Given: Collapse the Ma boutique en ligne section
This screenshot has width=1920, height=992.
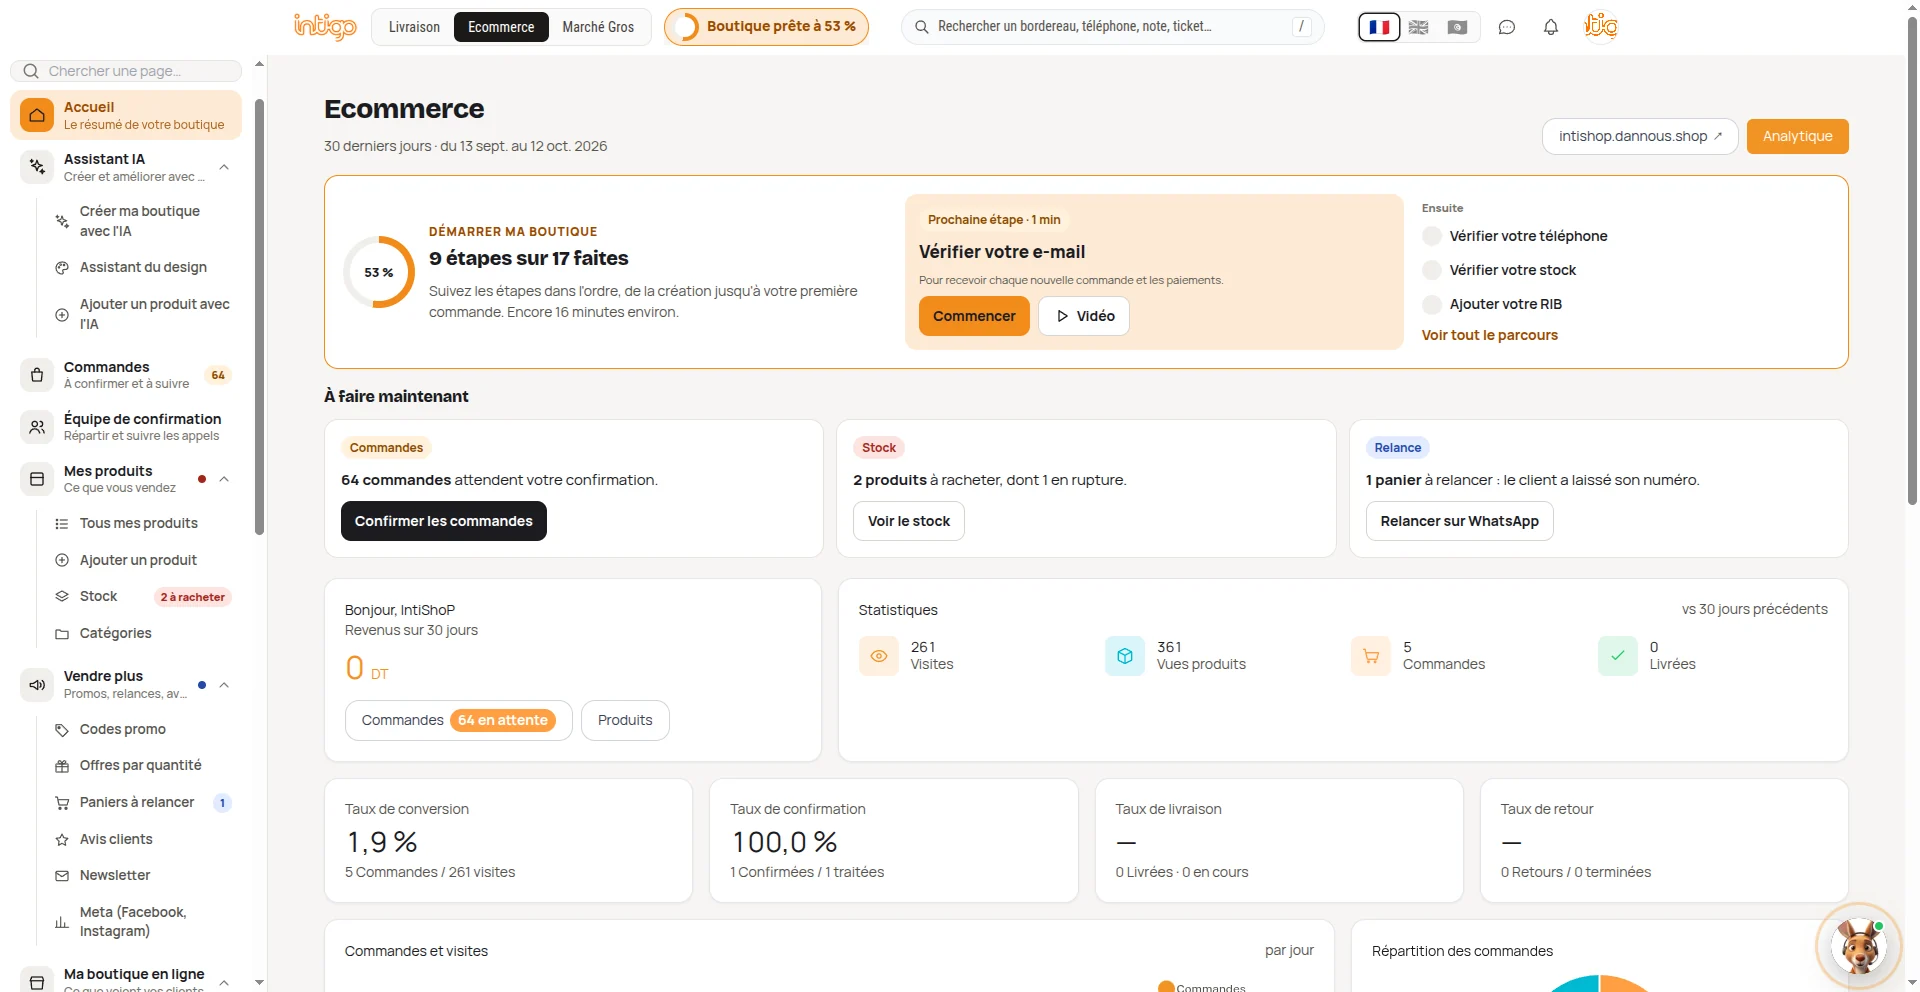Looking at the screenshot, I should (224, 982).
